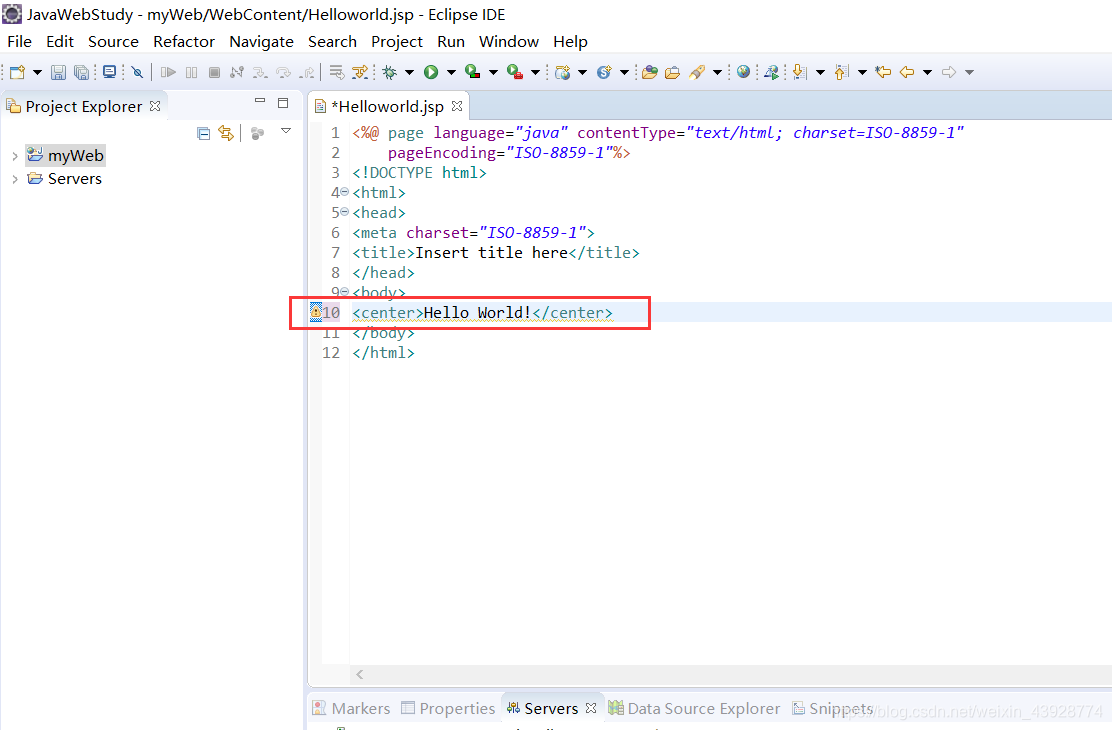Click the grayed Step Over icon
The image size is (1112, 730).
(x=283, y=72)
